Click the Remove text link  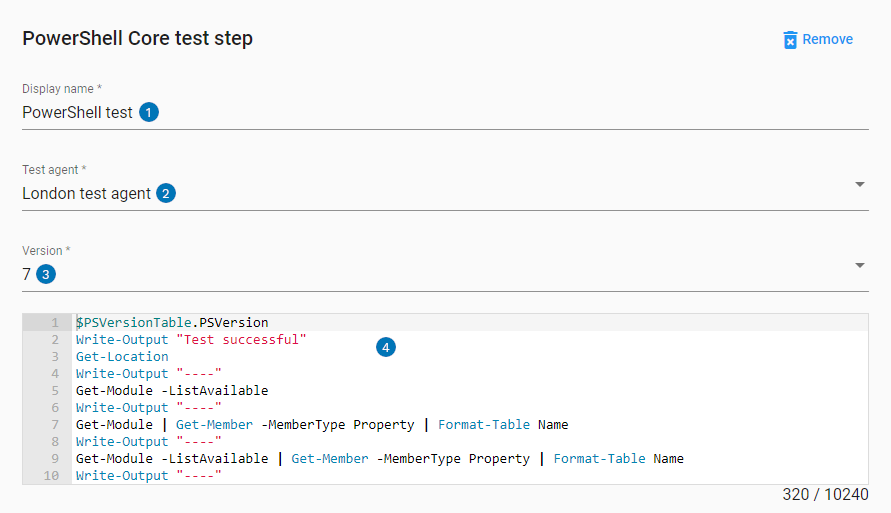[827, 39]
